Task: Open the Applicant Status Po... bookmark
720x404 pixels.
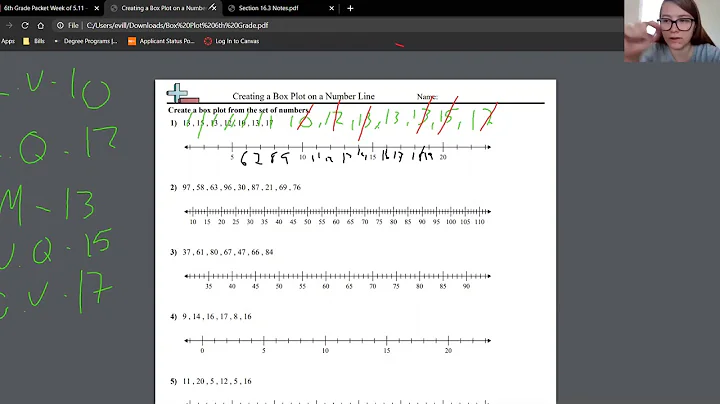Action: pos(161,41)
